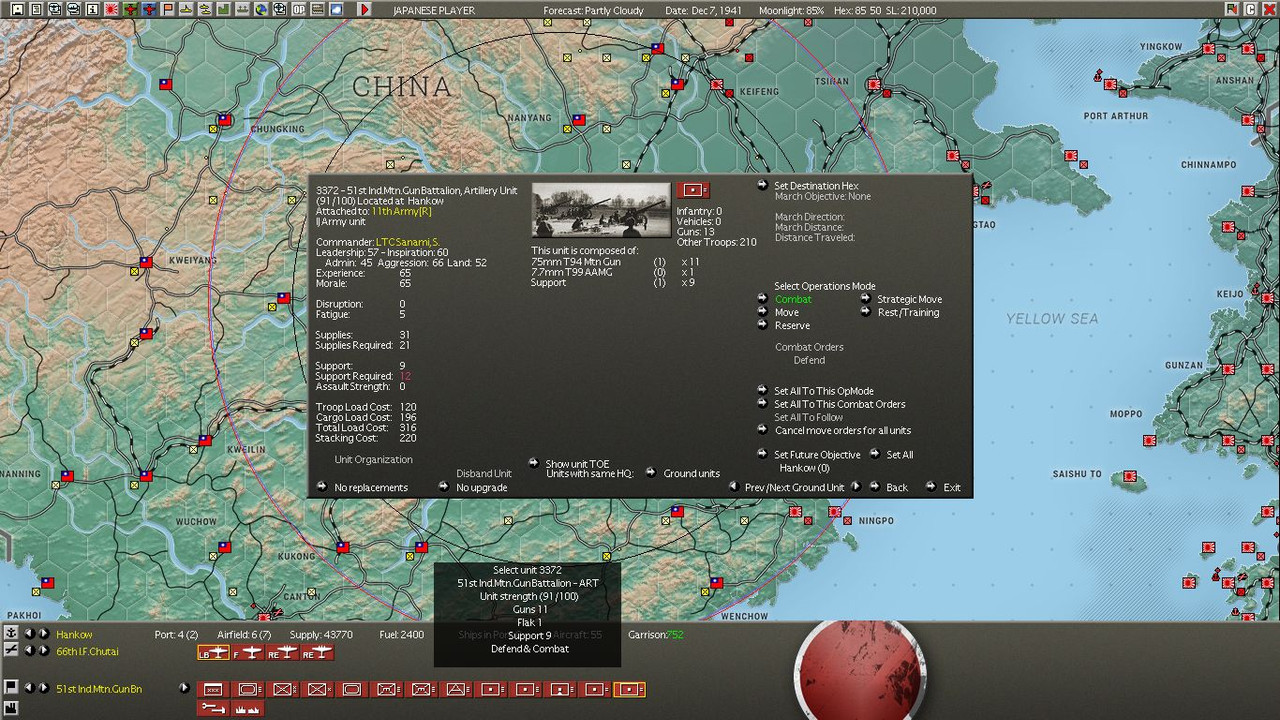Image resolution: width=1280 pixels, height=720 pixels.
Task: Click the 51st Ind.Mtn.GunBn unit name
Action: (x=99, y=688)
